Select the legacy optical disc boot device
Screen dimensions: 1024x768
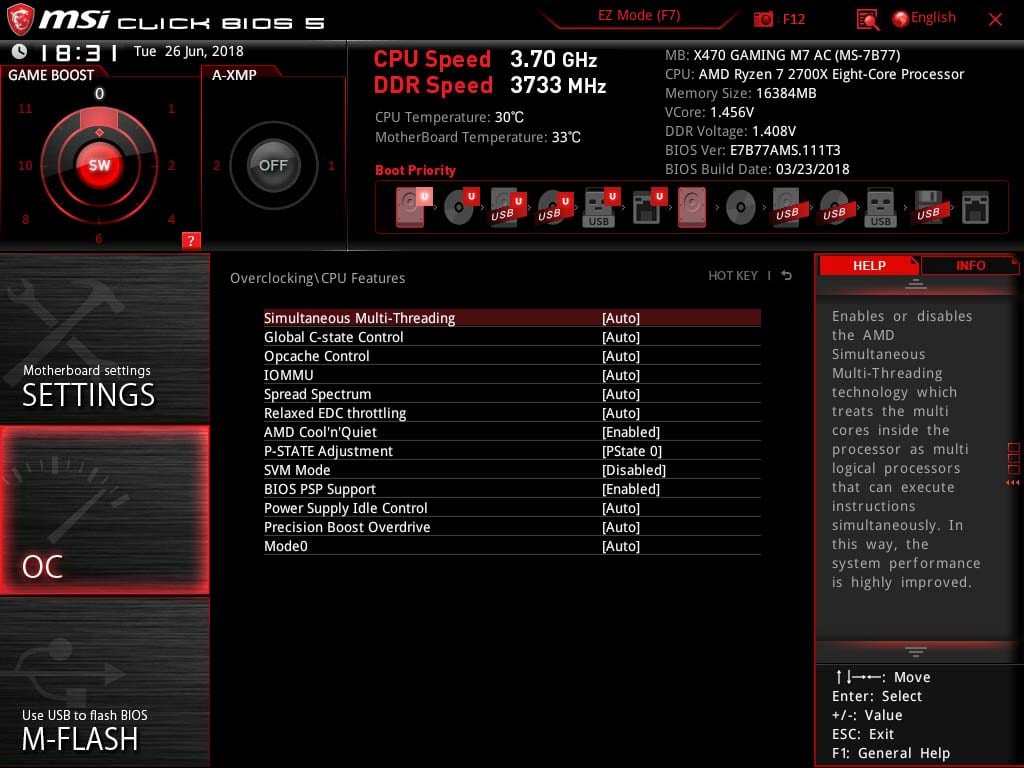coord(741,208)
